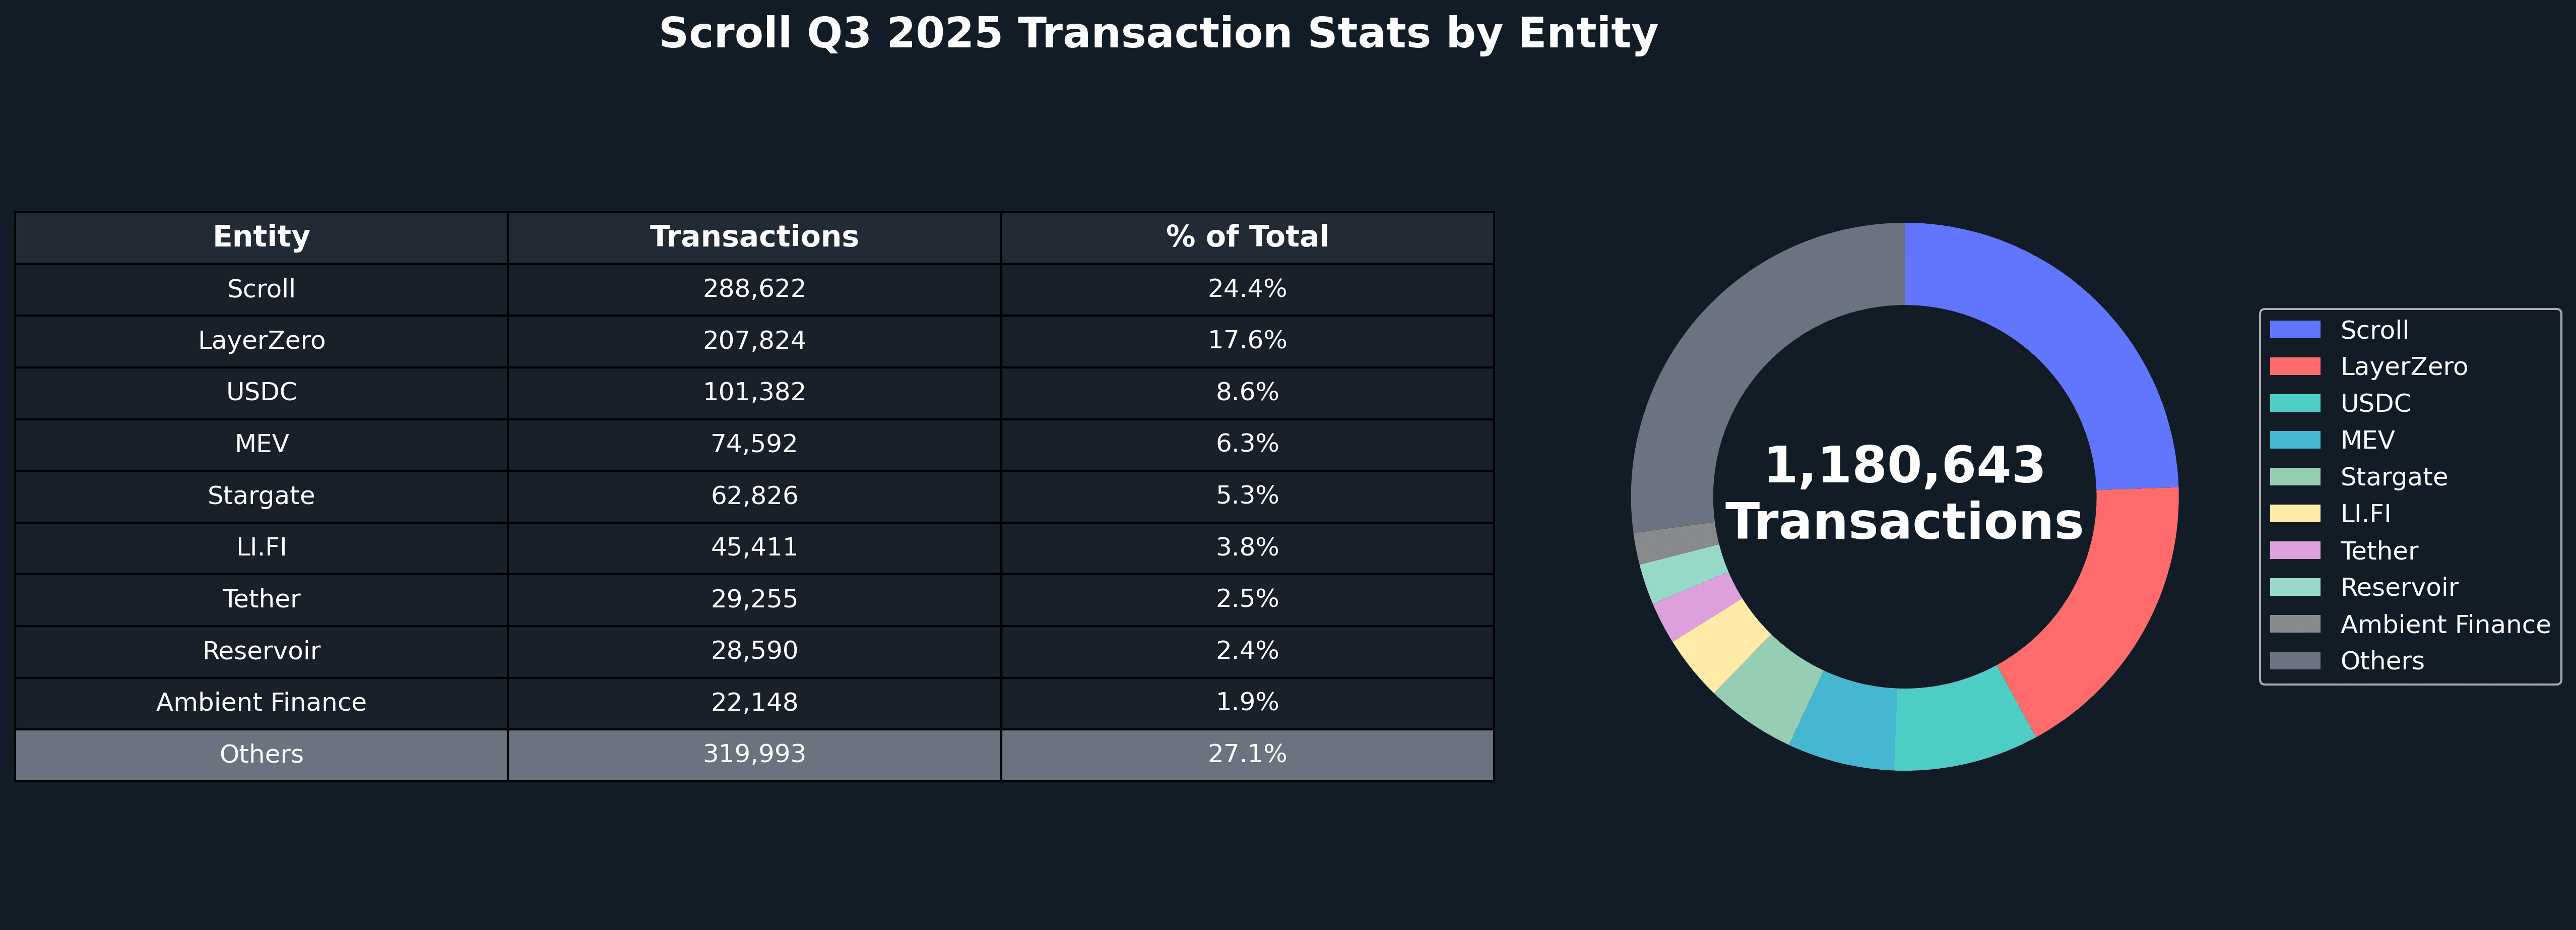Select the Others gray legend swatch
The image size is (2576, 930).
[2294, 661]
